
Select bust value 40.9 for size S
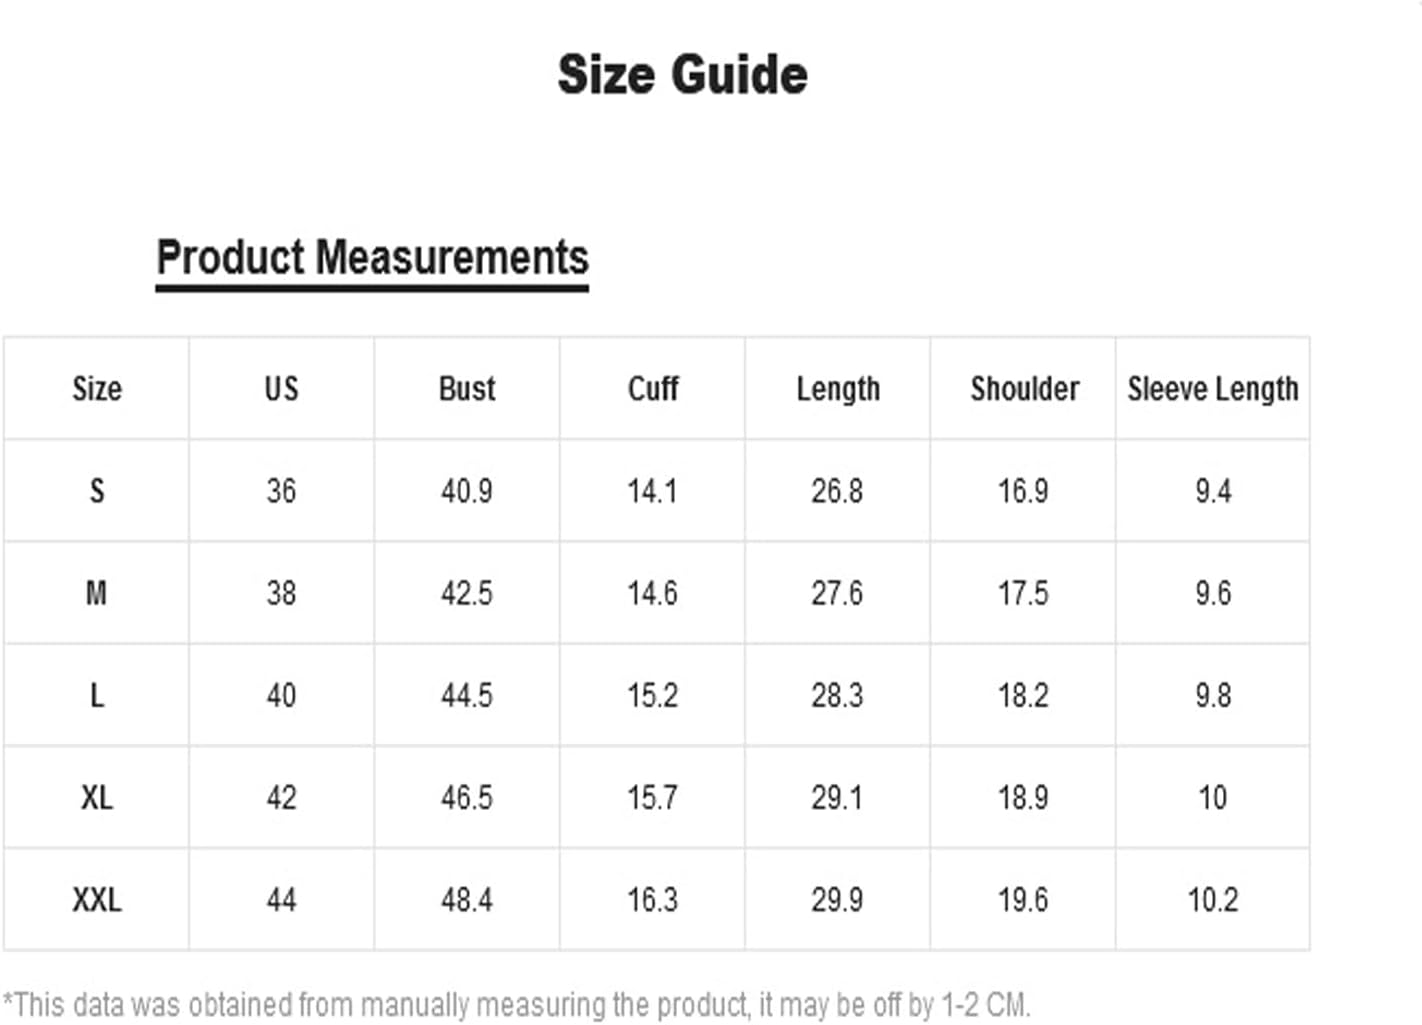coord(467,491)
